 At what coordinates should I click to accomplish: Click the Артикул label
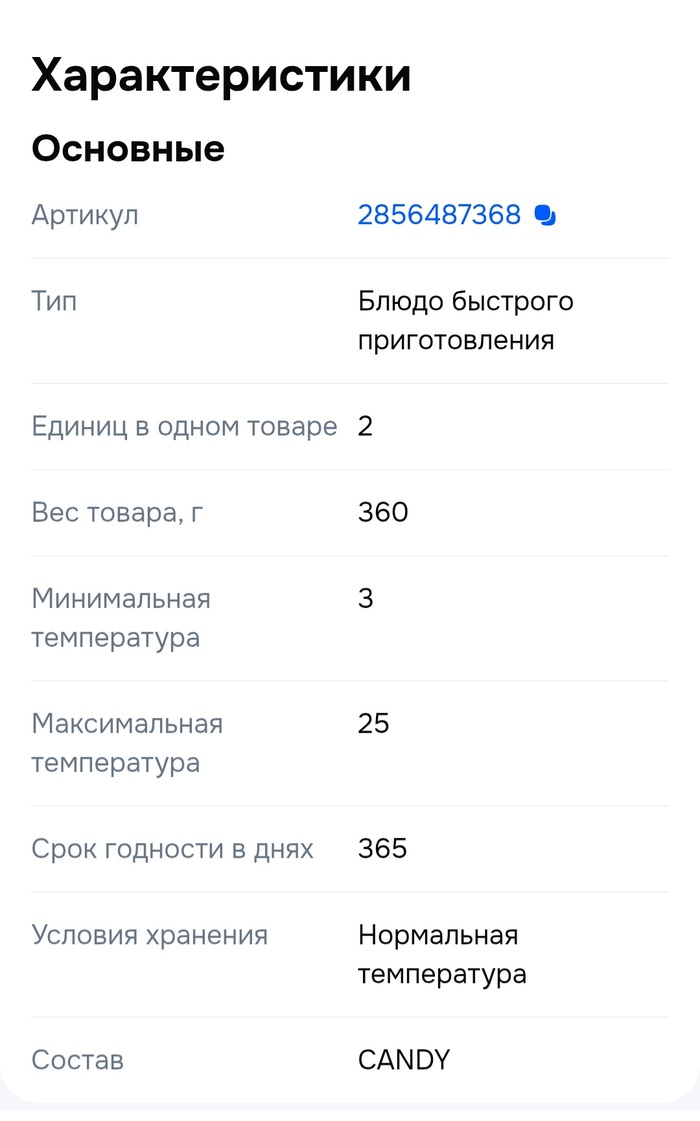click(85, 215)
